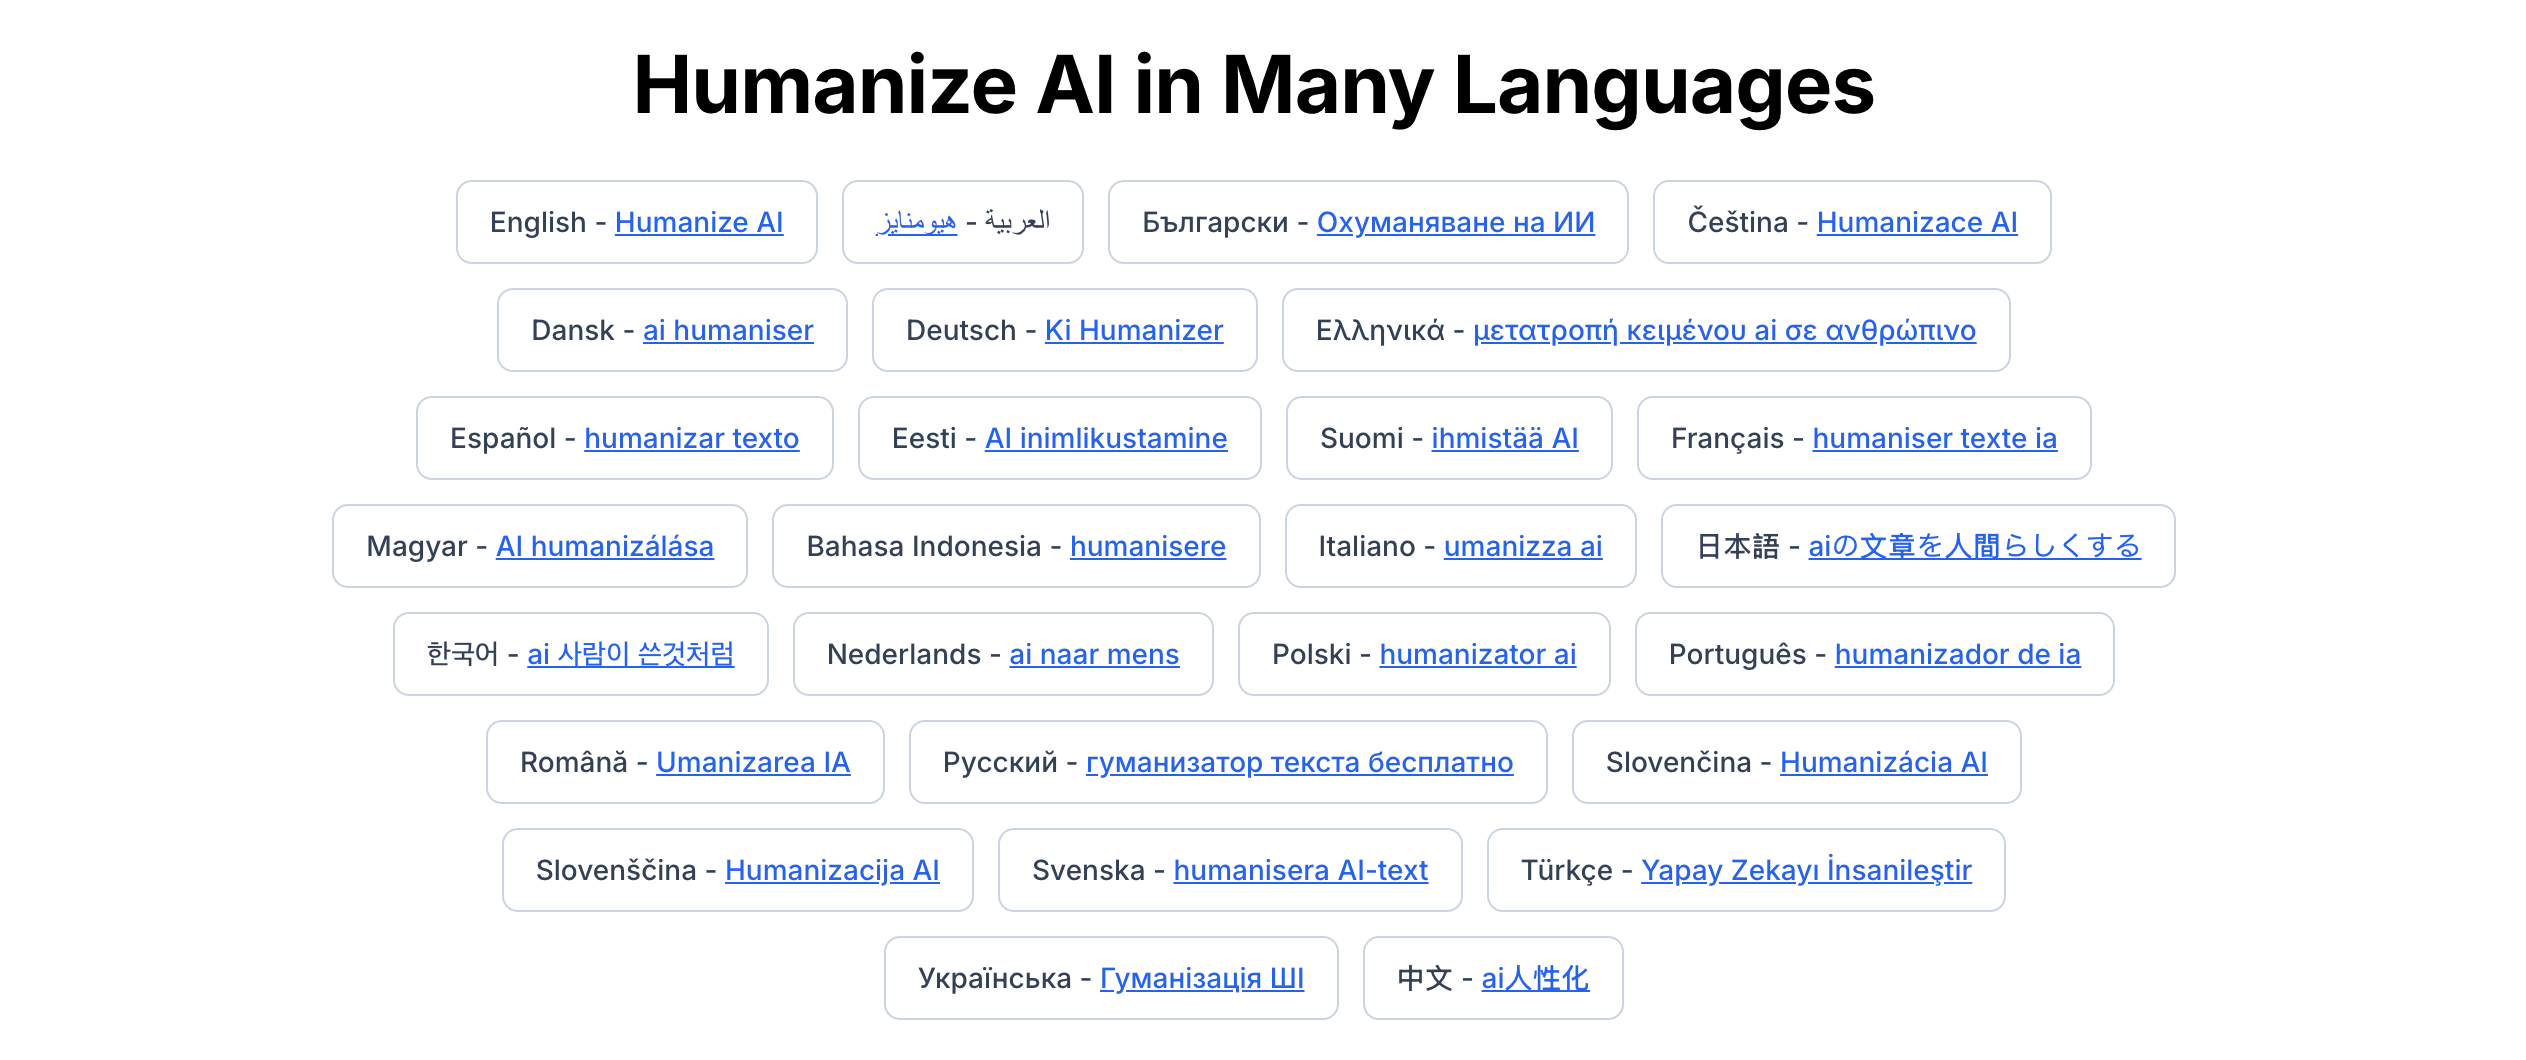Click the 'English' language label
Viewport: 2526px width, 1060px height.
[x=538, y=222]
